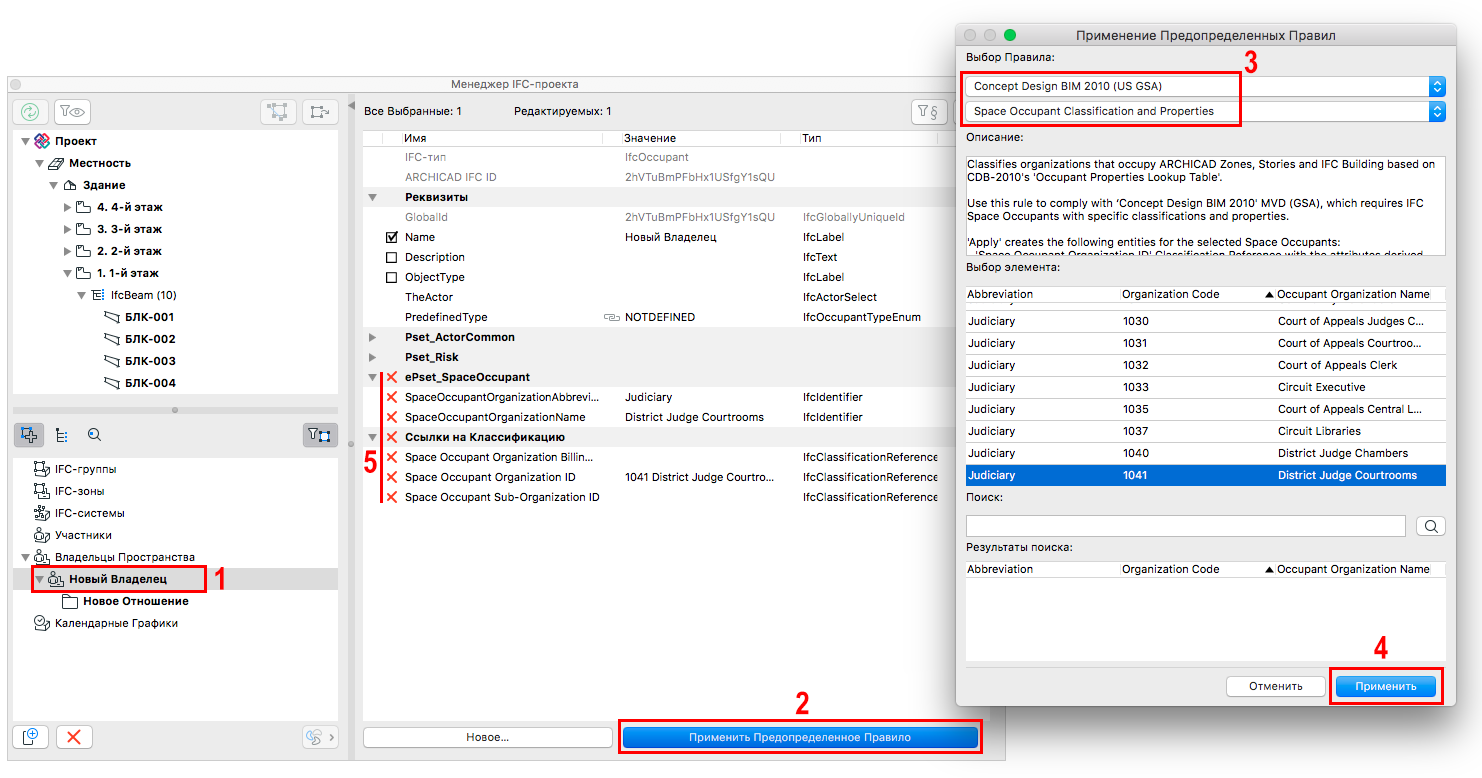1482x778 pixels.
Task: Open Space Occupant Classification rule dropdown
Action: tap(1206, 111)
